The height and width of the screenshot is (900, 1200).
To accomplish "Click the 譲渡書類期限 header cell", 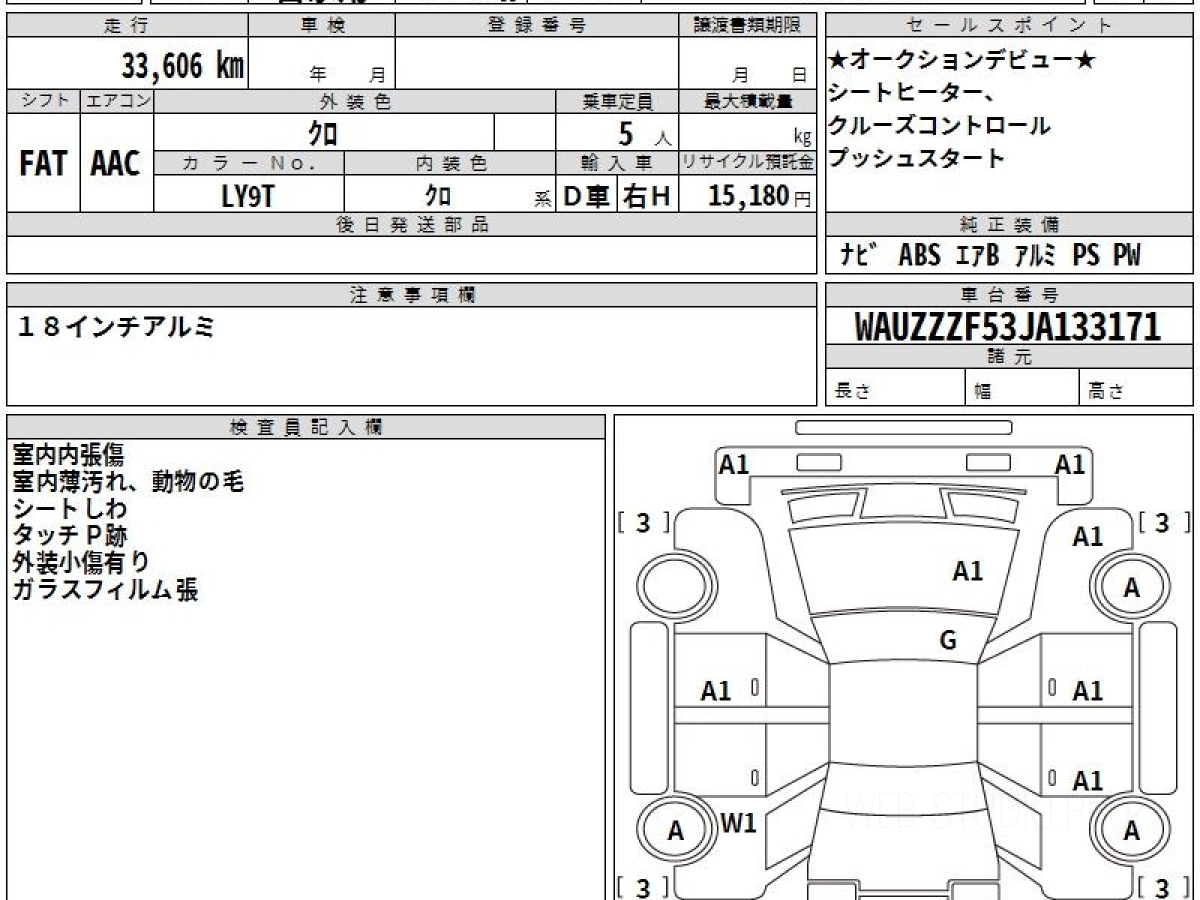I will (748, 26).
